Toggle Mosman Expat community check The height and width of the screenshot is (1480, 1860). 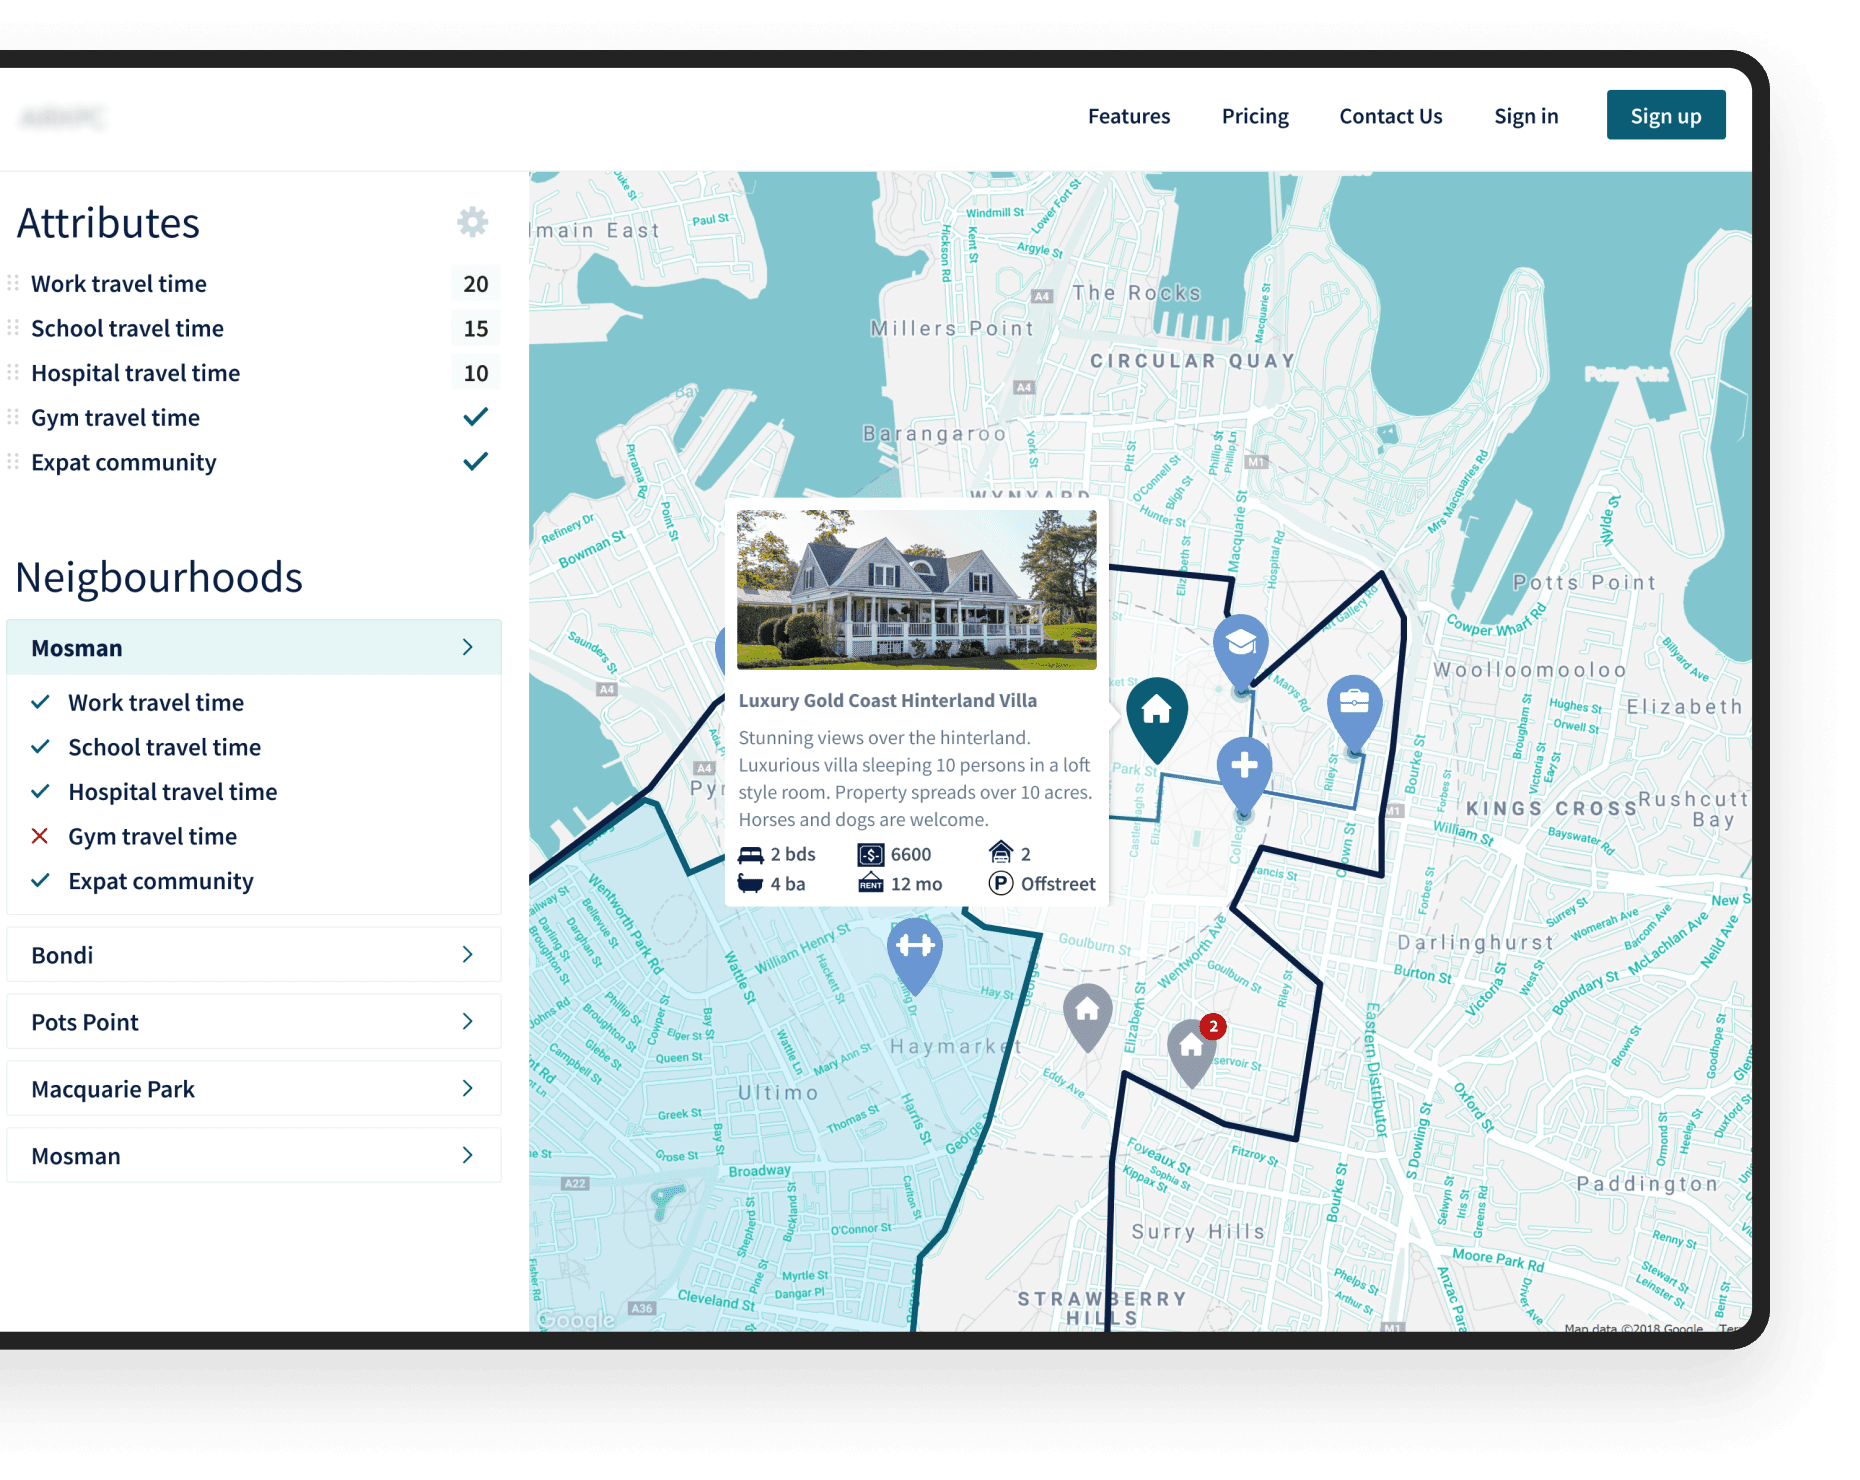point(40,881)
